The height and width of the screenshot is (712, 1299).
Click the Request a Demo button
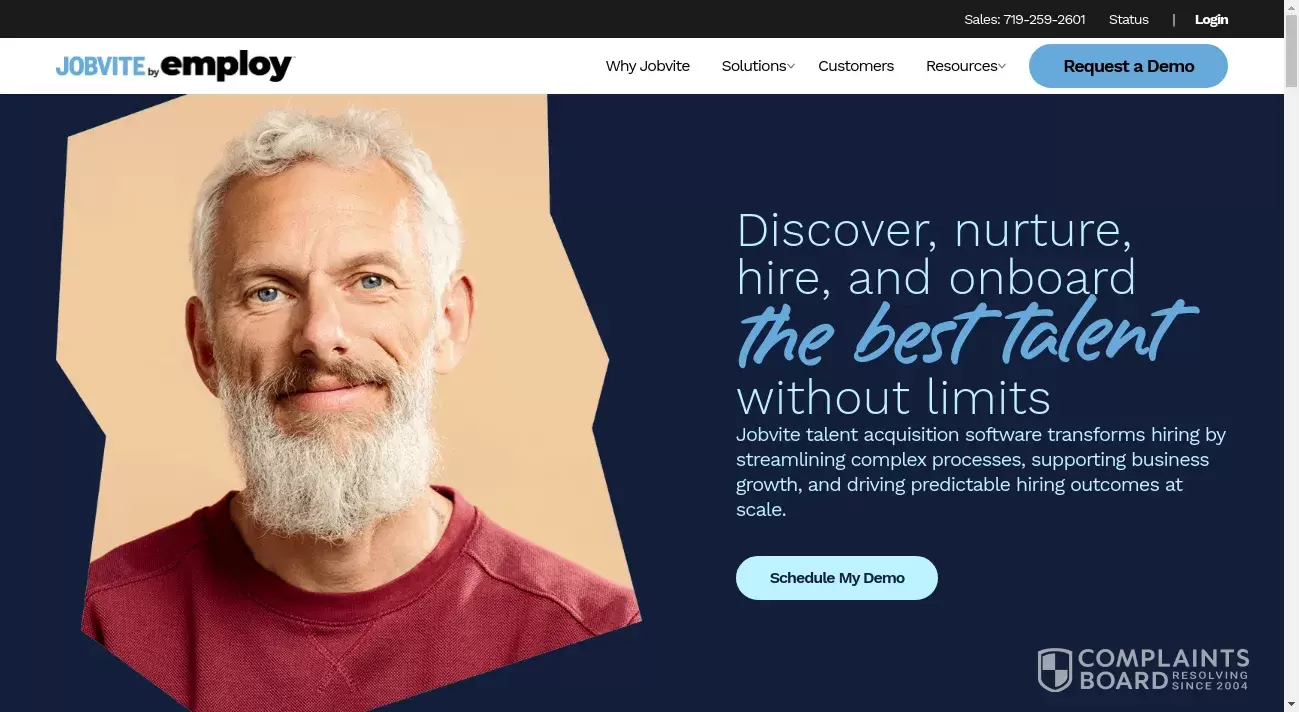click(x=1128, y=66)
